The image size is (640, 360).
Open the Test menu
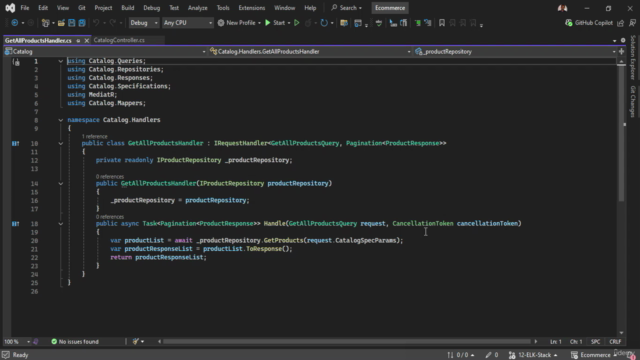coord(174,8)
